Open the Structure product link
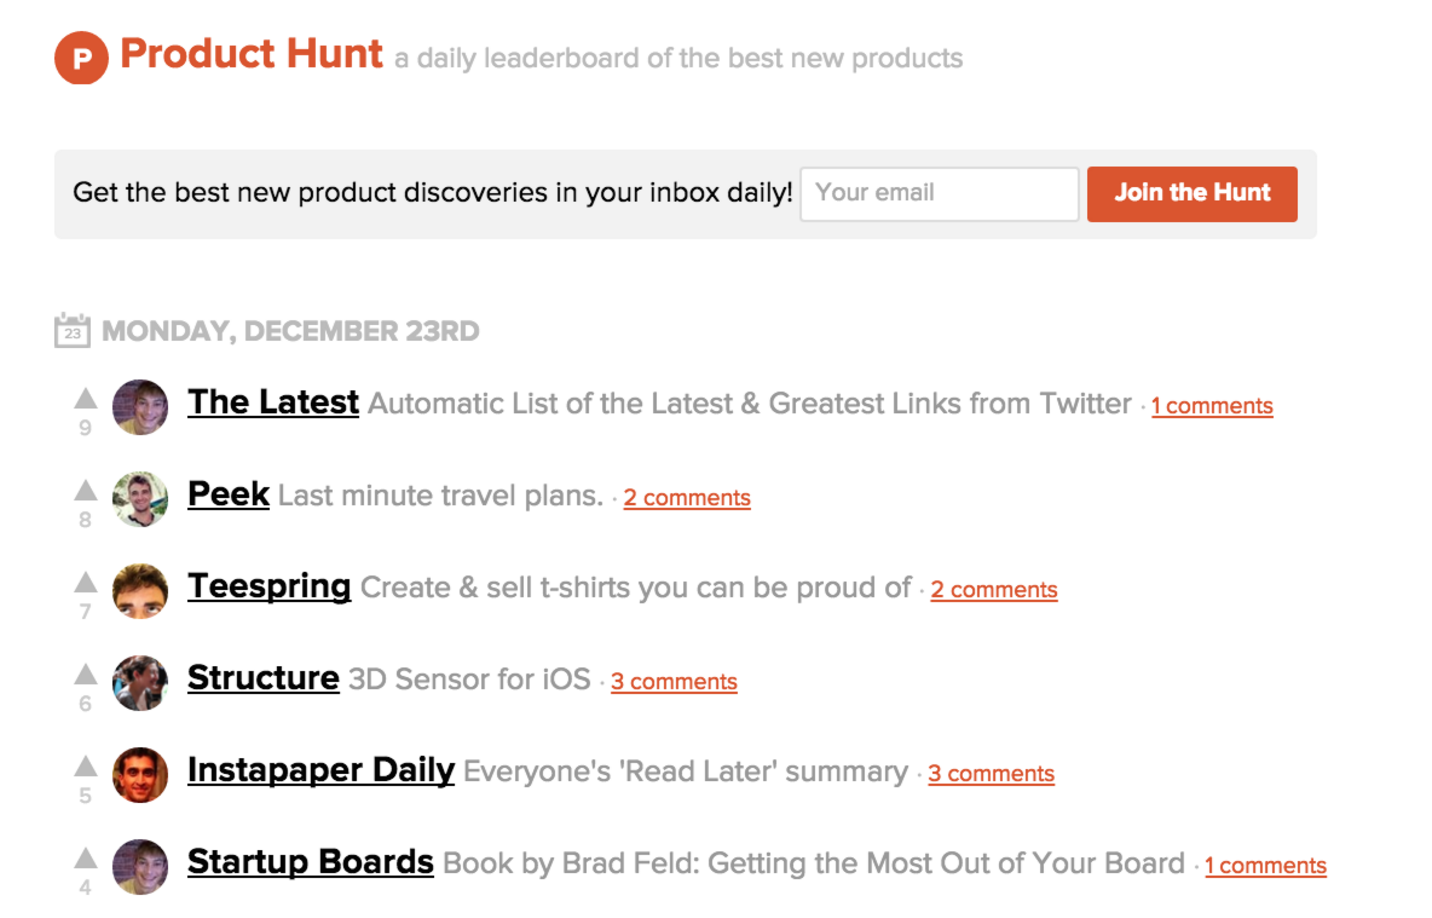 tap(263, 678)
